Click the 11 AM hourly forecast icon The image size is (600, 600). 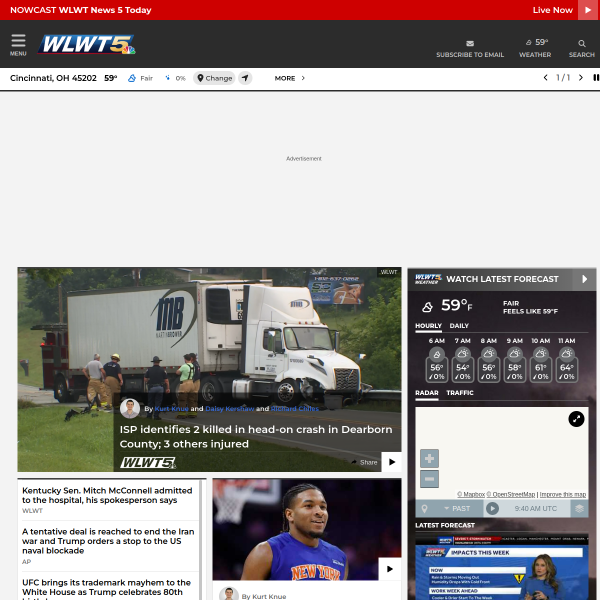[x=567, y=355]
